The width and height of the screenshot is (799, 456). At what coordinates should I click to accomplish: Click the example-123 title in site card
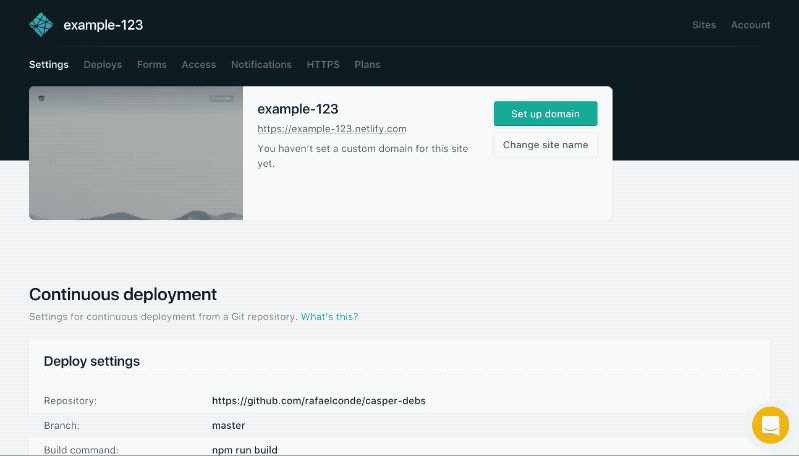(x=300, y=108)
